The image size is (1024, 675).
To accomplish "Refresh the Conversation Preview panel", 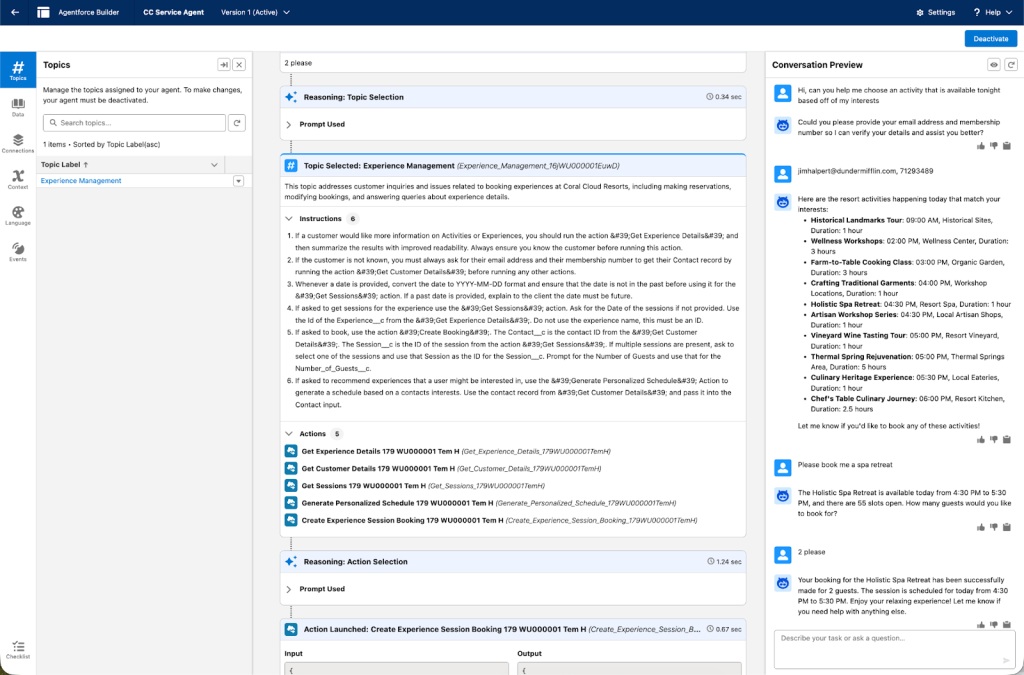I will (x=1011, y=64).
